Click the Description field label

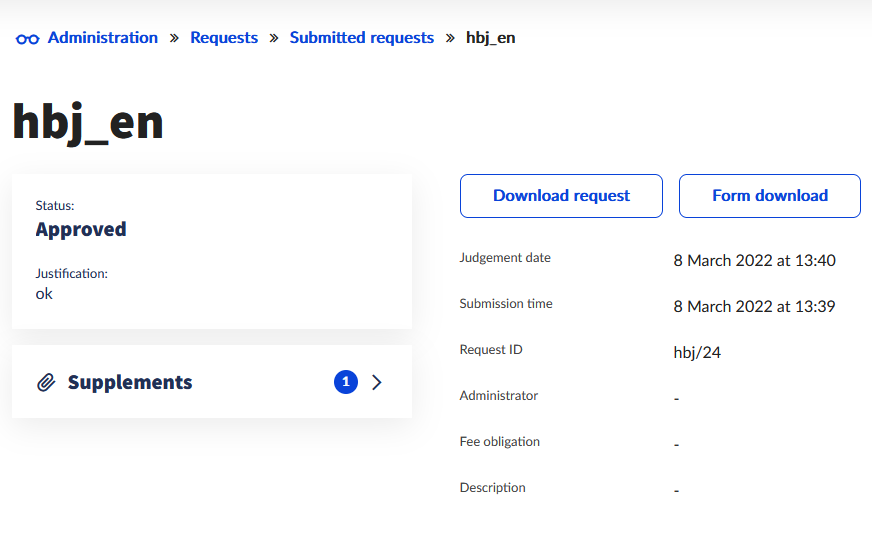pos(492,488)
